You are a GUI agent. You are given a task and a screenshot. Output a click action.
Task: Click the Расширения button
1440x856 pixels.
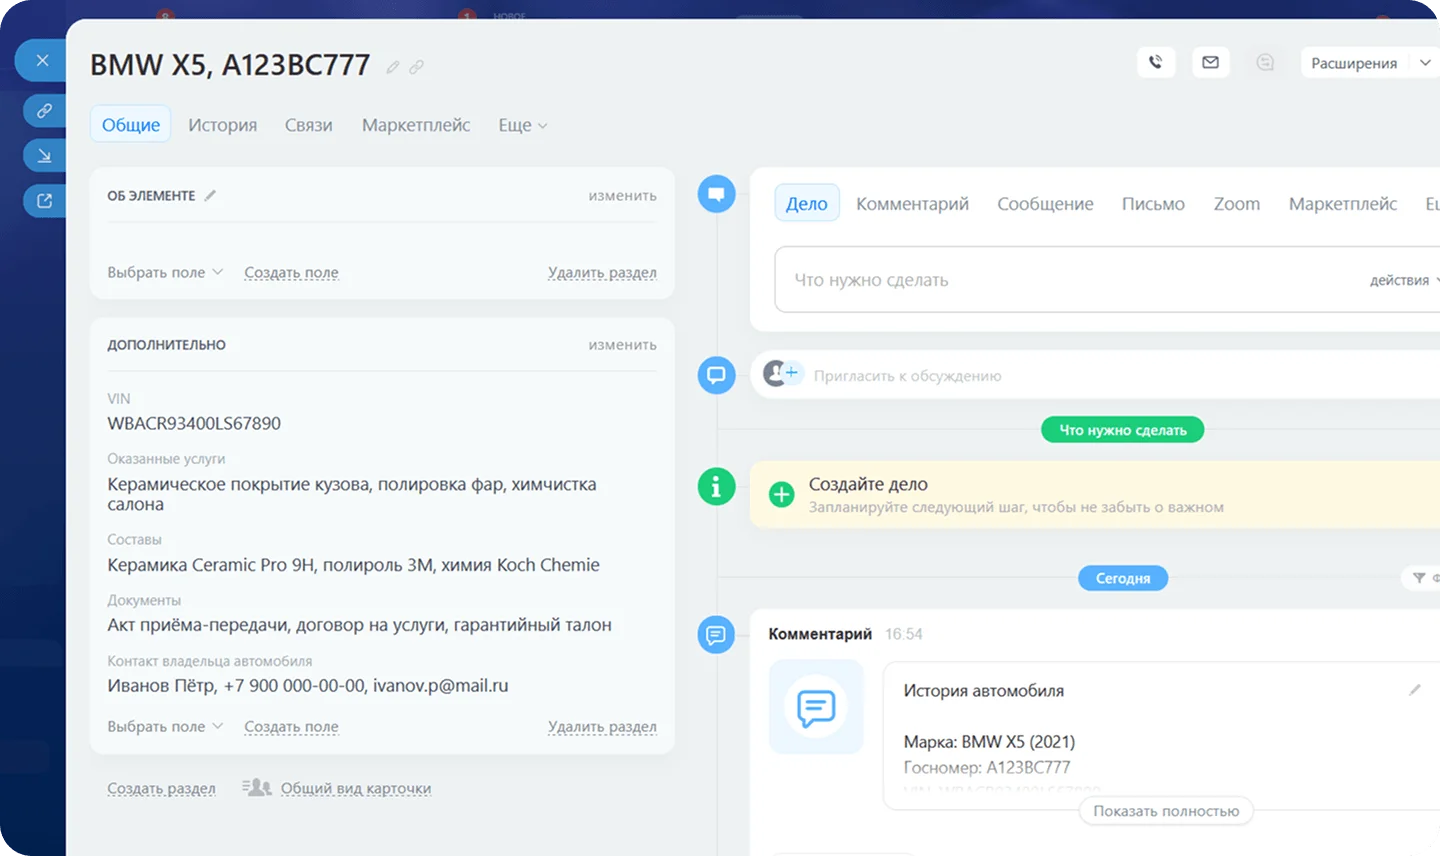click(x=1354, y=63)
